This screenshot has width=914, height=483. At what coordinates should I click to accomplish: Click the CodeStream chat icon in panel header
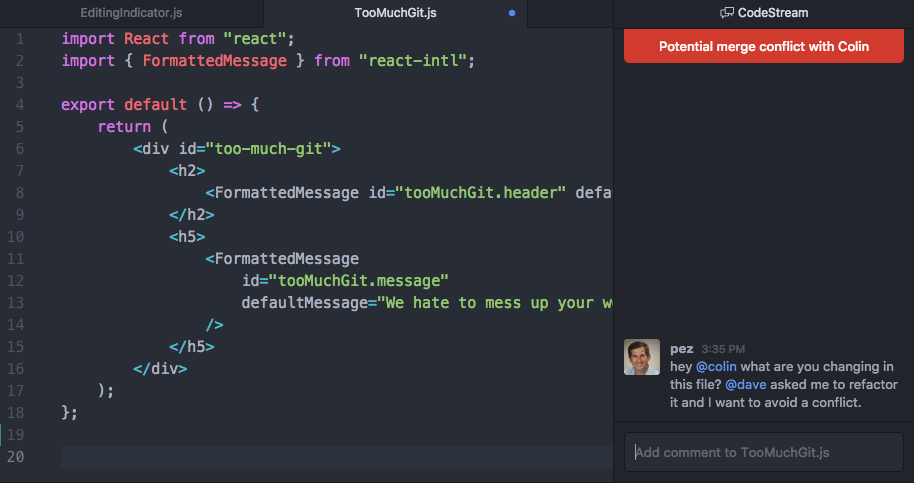click(727, 13)
